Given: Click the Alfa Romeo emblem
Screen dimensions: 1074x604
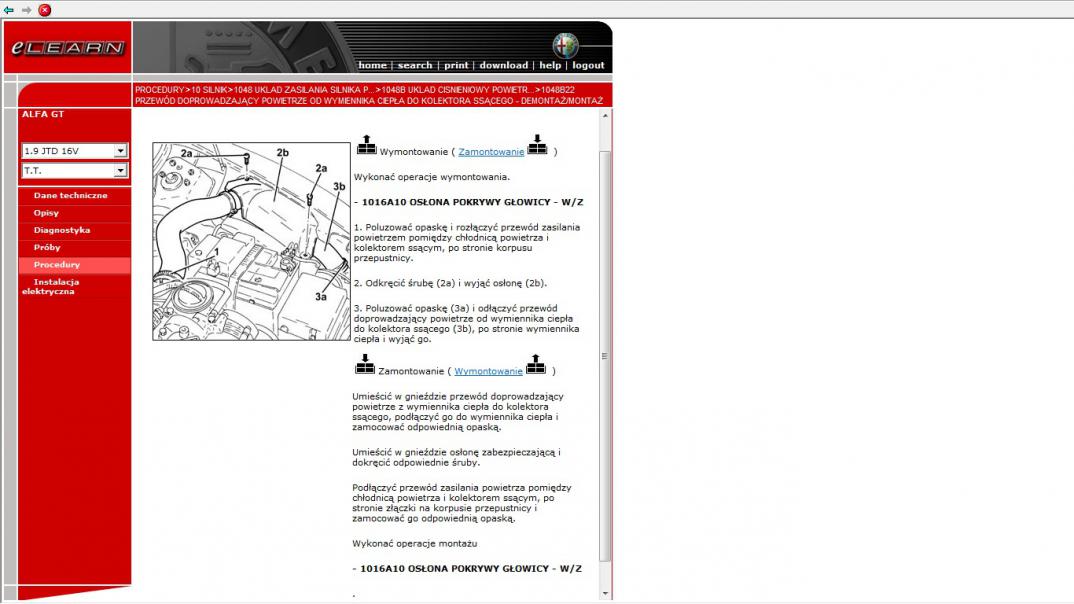Looking at the screenshot, I should pos(565,46).
